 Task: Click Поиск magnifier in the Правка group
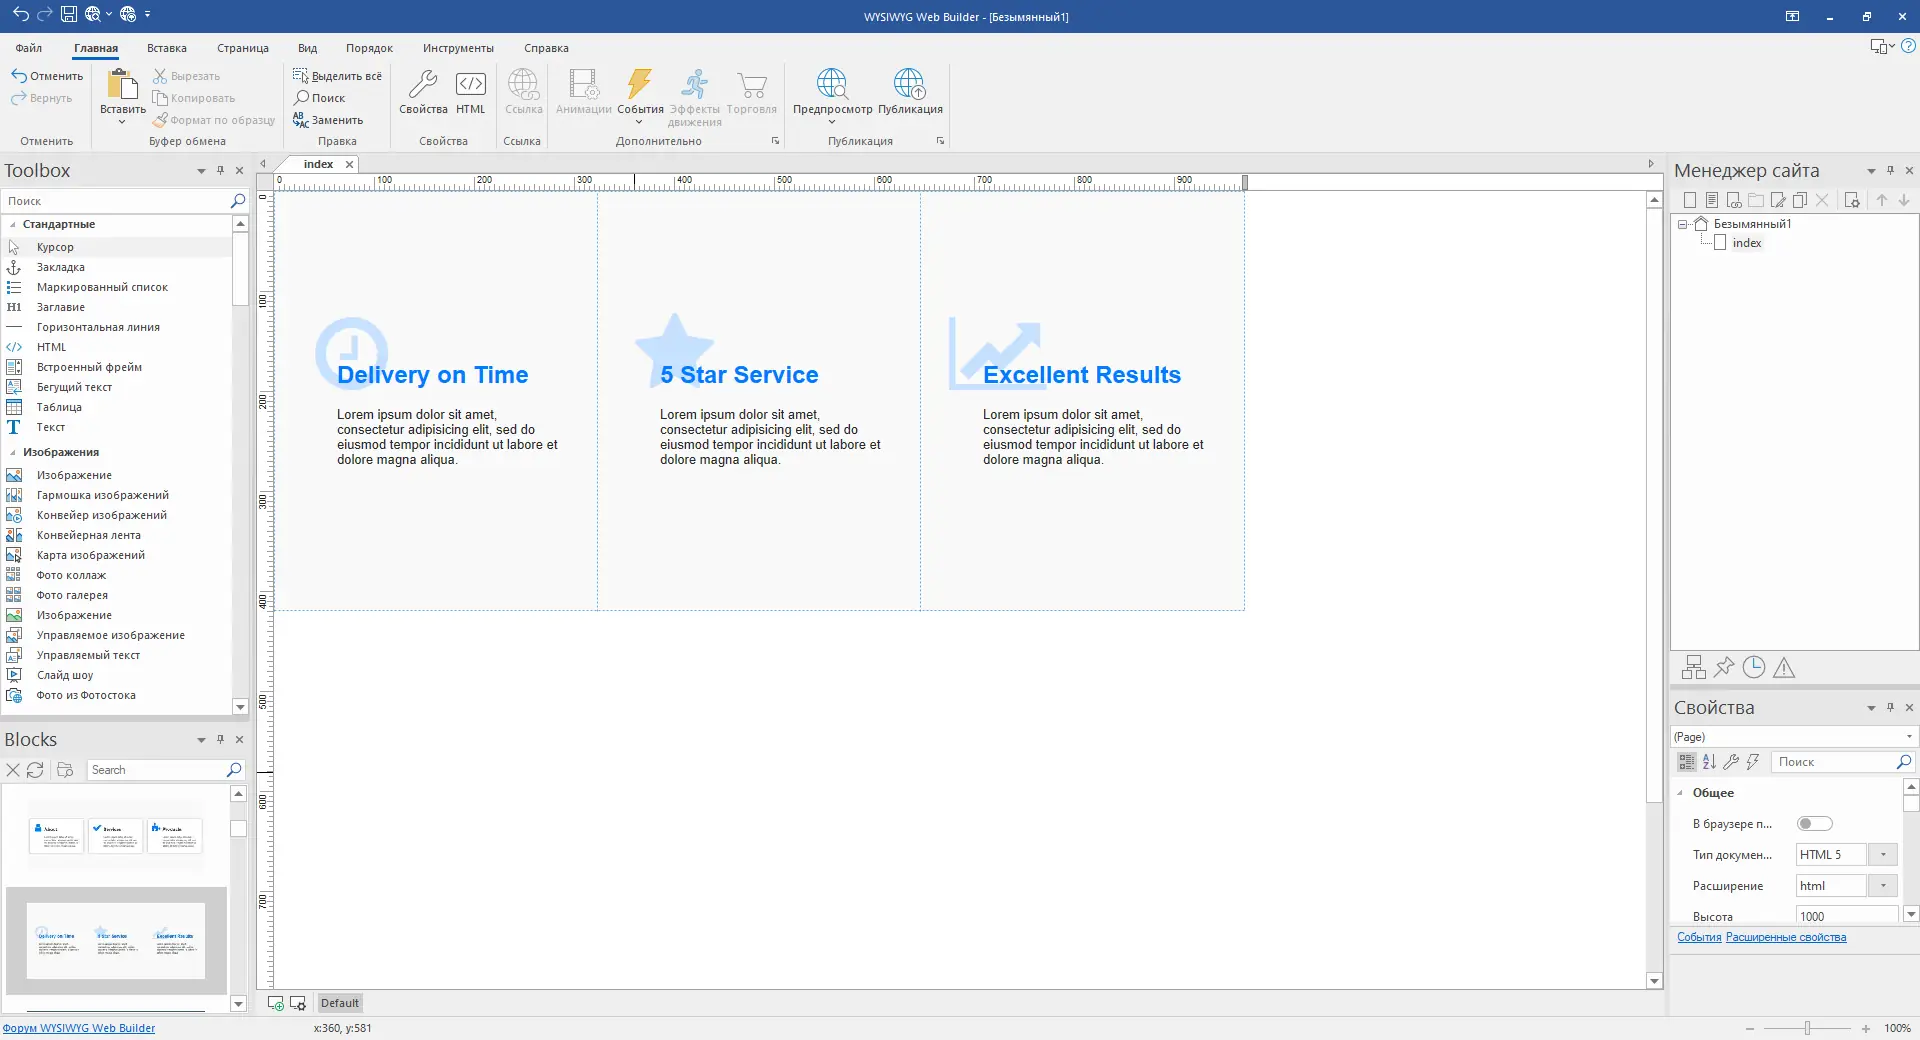point(319,98)
